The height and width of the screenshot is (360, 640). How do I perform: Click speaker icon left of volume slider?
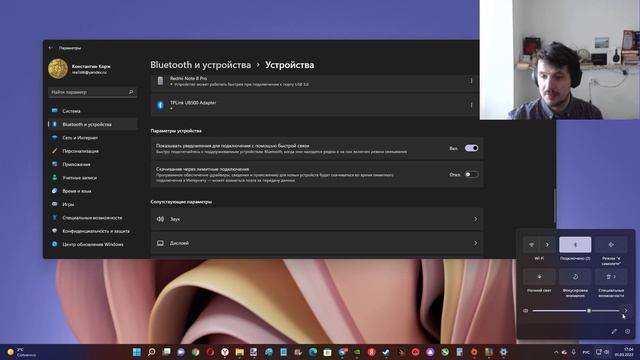click(526, 311)
